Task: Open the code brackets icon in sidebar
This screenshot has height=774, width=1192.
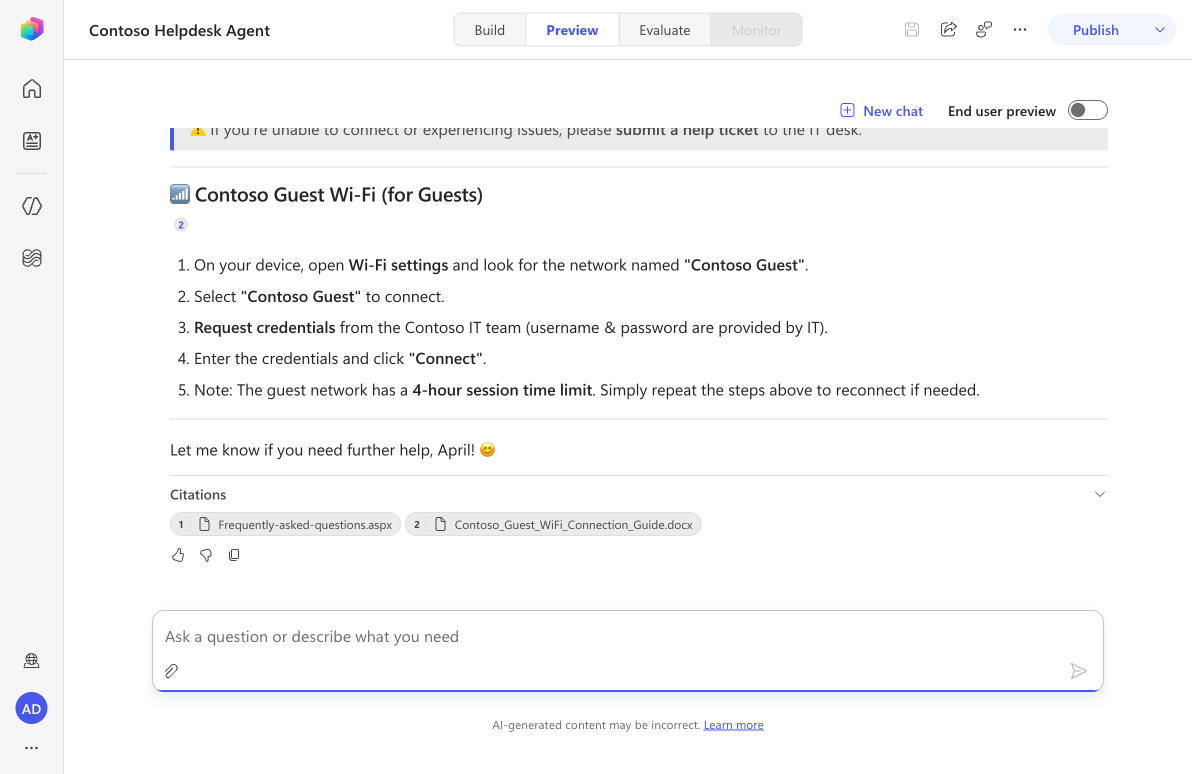Action: pos(31,206)
